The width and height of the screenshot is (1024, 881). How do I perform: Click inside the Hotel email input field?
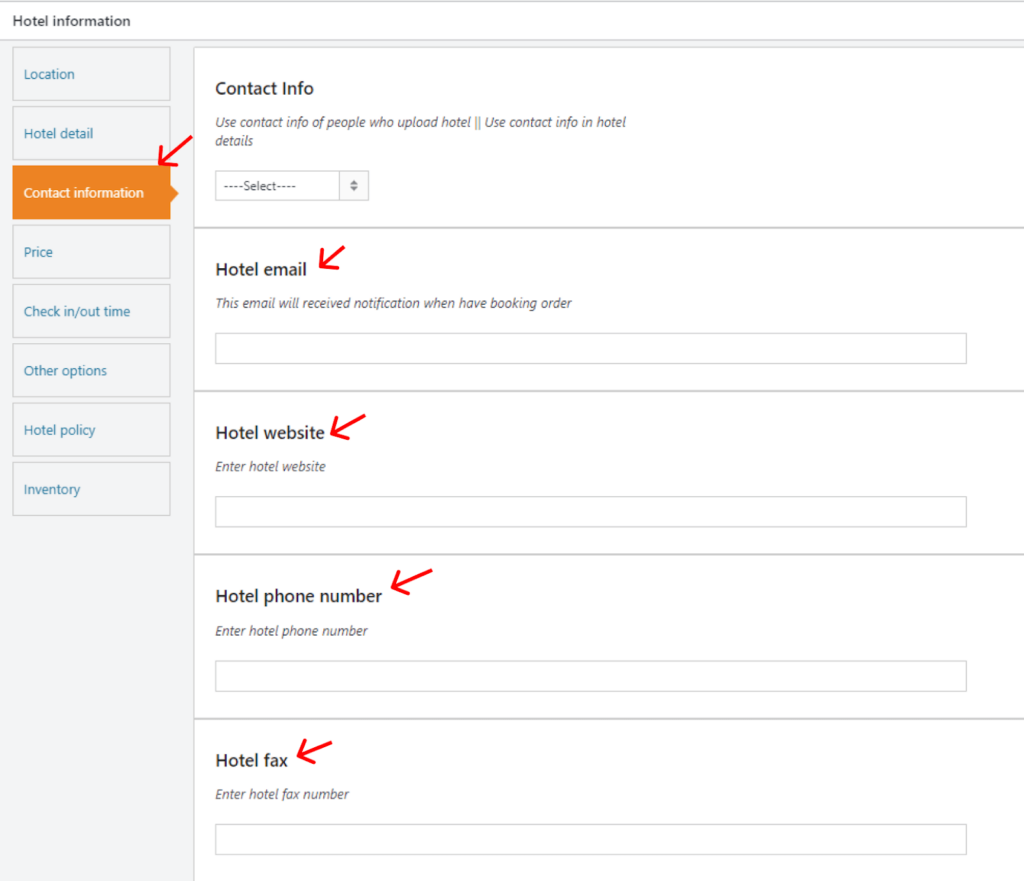(590, 348)
